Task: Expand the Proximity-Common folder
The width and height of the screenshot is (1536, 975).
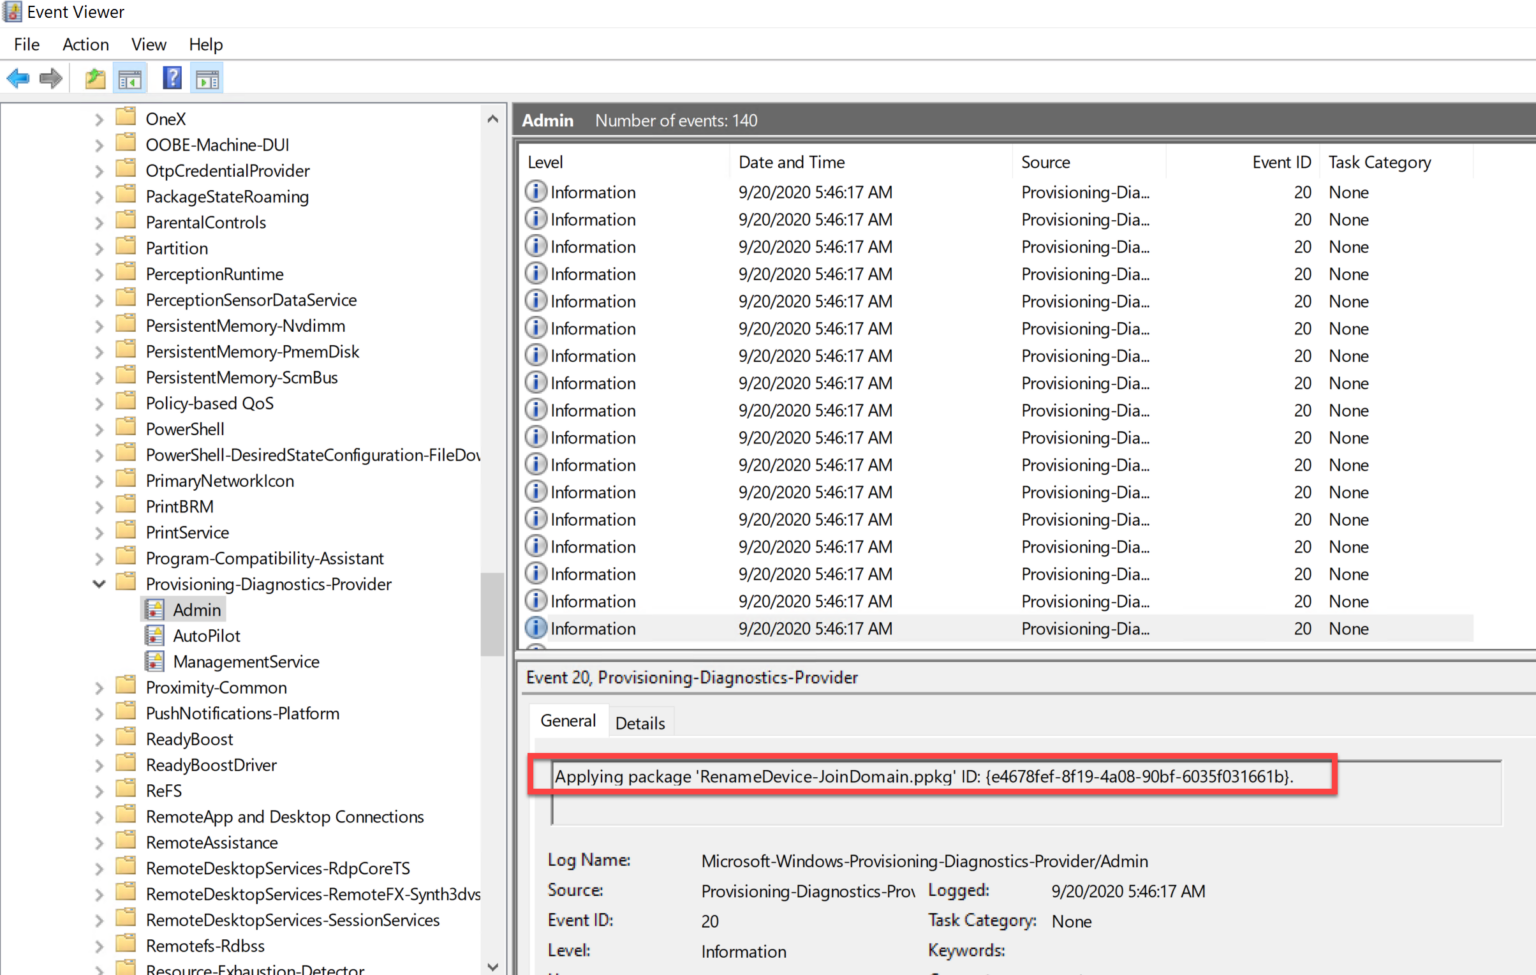Action: coord(98,687)
